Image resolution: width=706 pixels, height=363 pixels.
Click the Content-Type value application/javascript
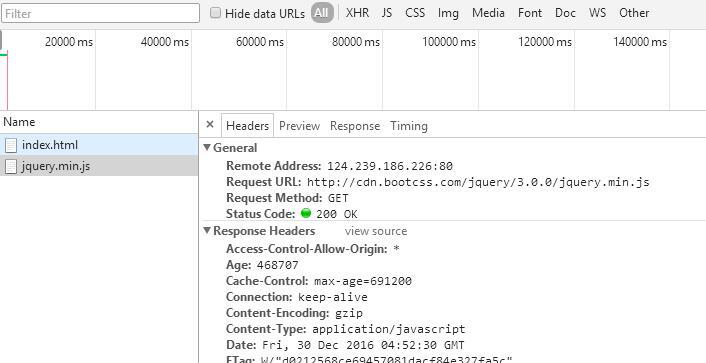[389, 329]
